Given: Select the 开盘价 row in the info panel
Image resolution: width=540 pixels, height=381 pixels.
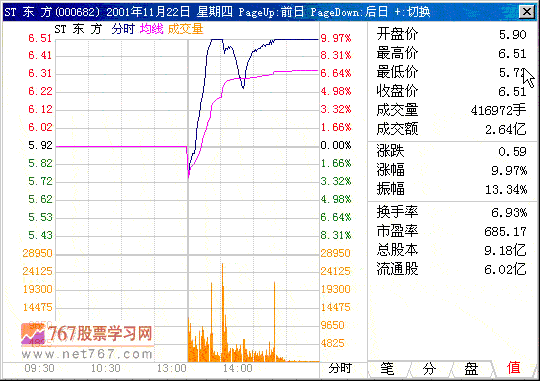Looking at the screenshot, I should [x=451, y=34].
